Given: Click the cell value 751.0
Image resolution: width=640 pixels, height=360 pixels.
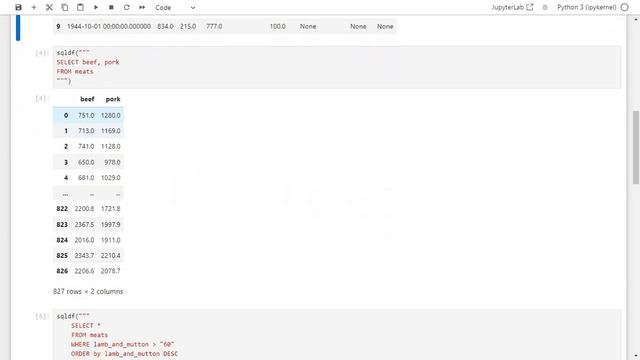Looking at the screenshot, I should click(86, 116).
